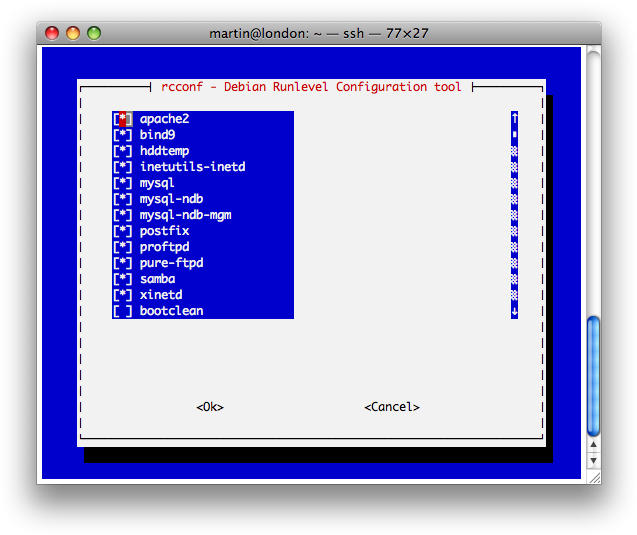This screenshot has height=535, width=637.
Task: Select the mysql-ndb-mgm entry text
Action: click(x=186, y=215)
